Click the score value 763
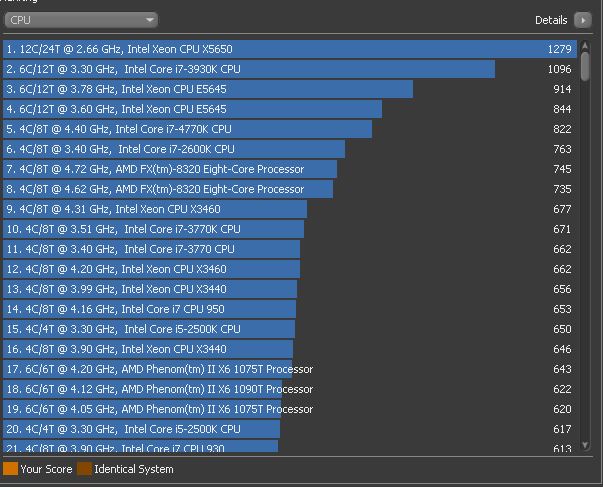This screenshot has width=603, height=487. (562, 149)
